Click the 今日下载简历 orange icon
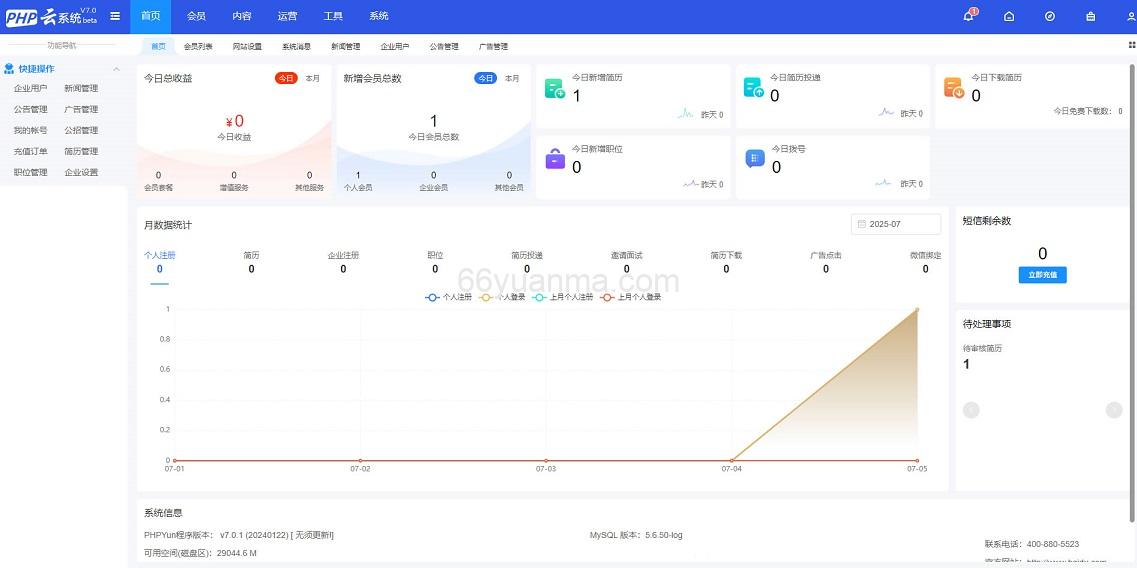Screen dimensions: 1137x568 click(x=954, y=88)
